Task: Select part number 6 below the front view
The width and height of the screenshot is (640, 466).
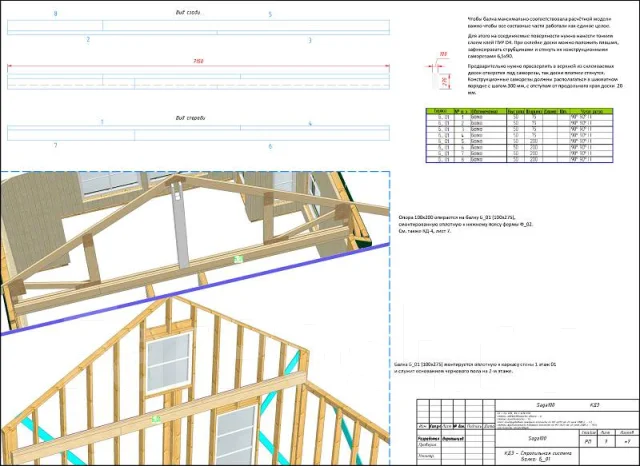Action: click(270, 146)
